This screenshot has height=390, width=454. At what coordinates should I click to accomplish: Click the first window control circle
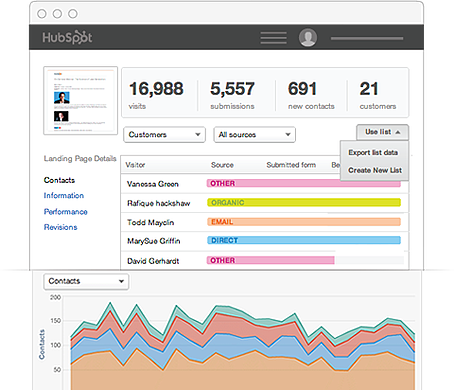42,14
